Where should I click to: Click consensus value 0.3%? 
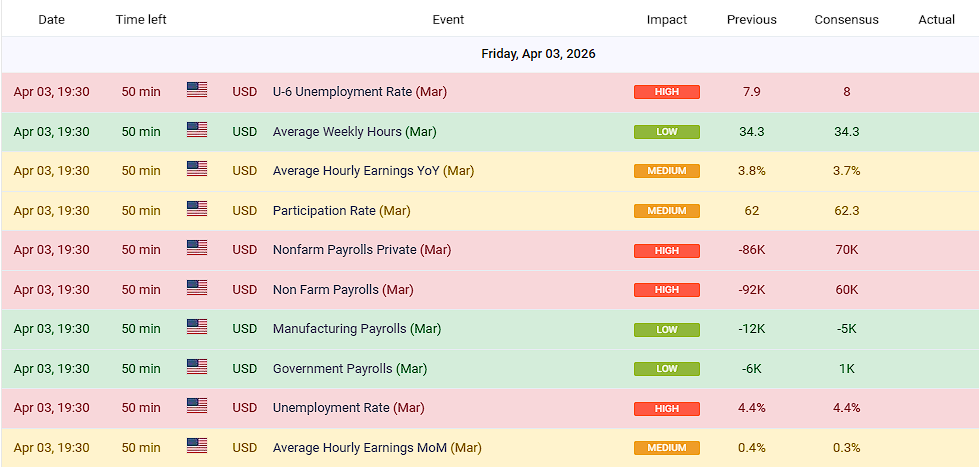click(x=847, y=448)
